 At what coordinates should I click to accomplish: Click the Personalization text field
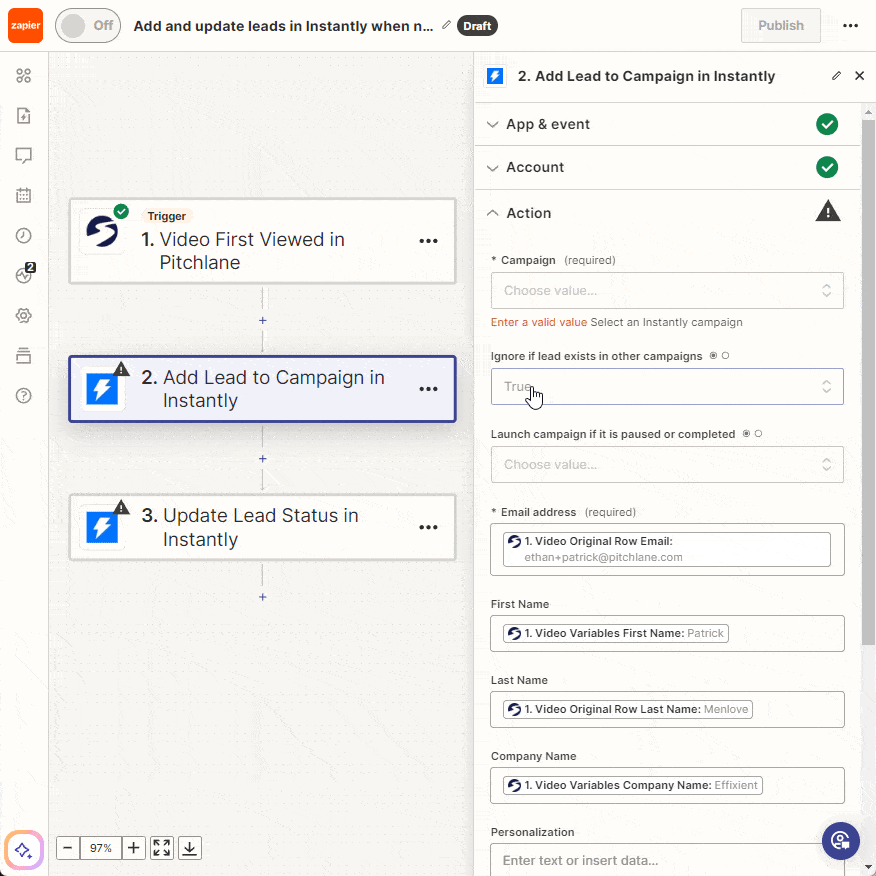point(667,860)
